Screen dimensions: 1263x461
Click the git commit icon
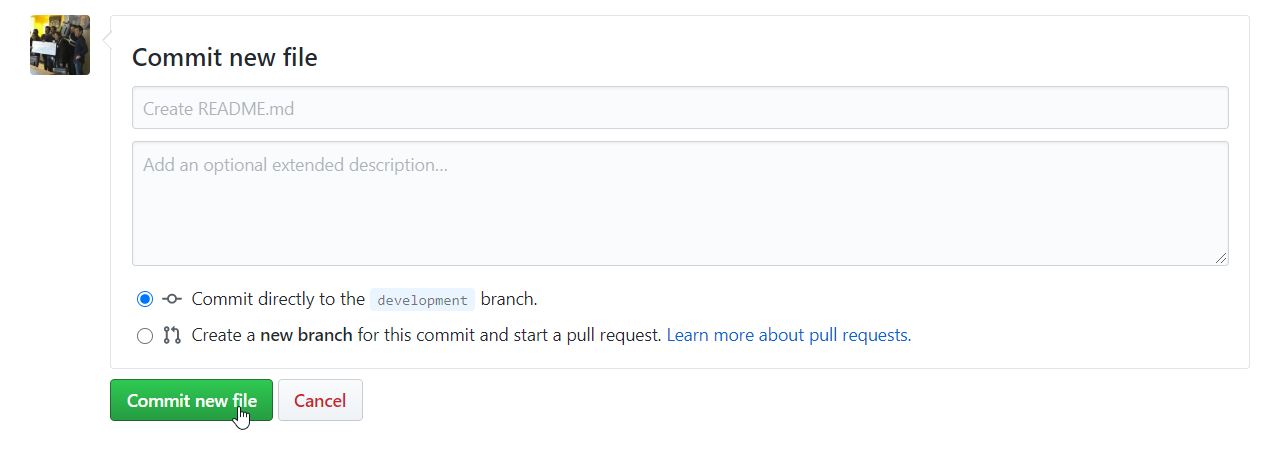coord(172,299)
